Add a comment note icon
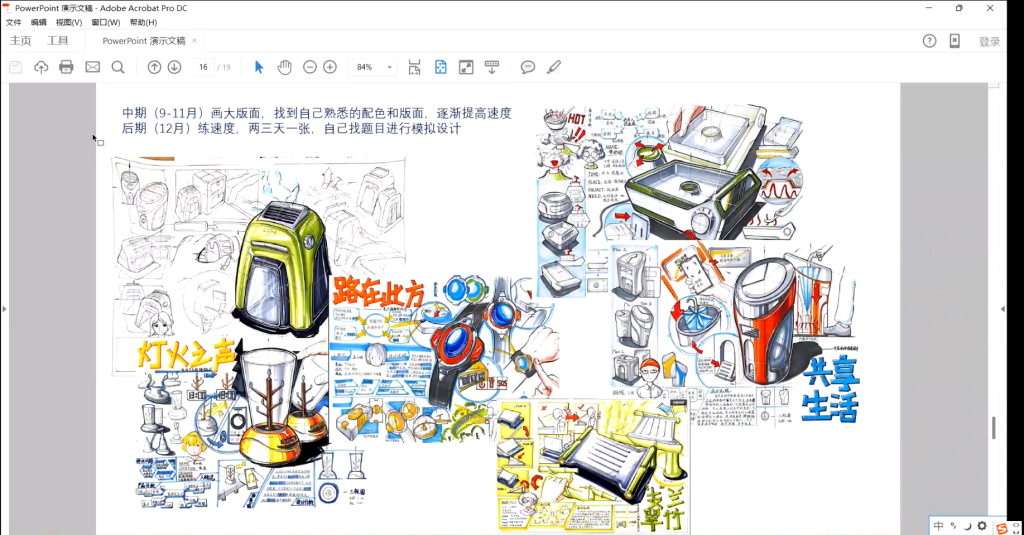 click(528, 67)
